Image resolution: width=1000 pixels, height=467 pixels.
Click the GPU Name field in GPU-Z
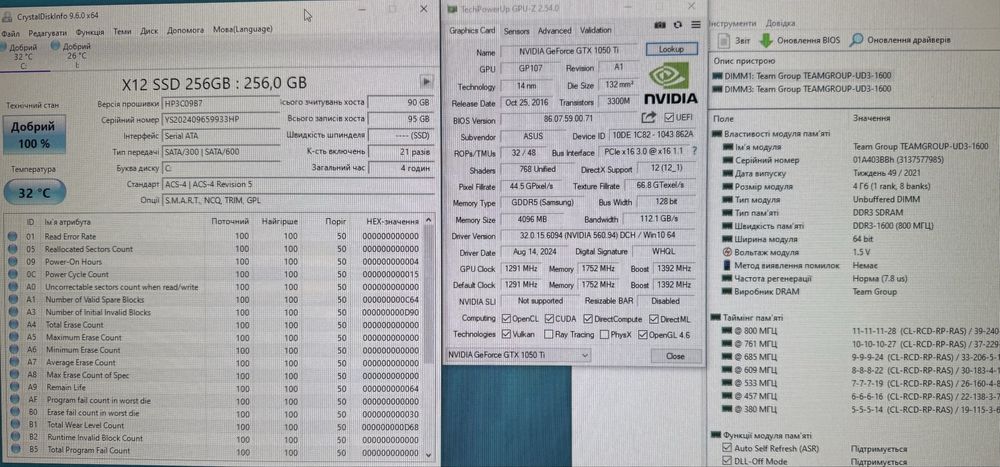coord(570,51)
